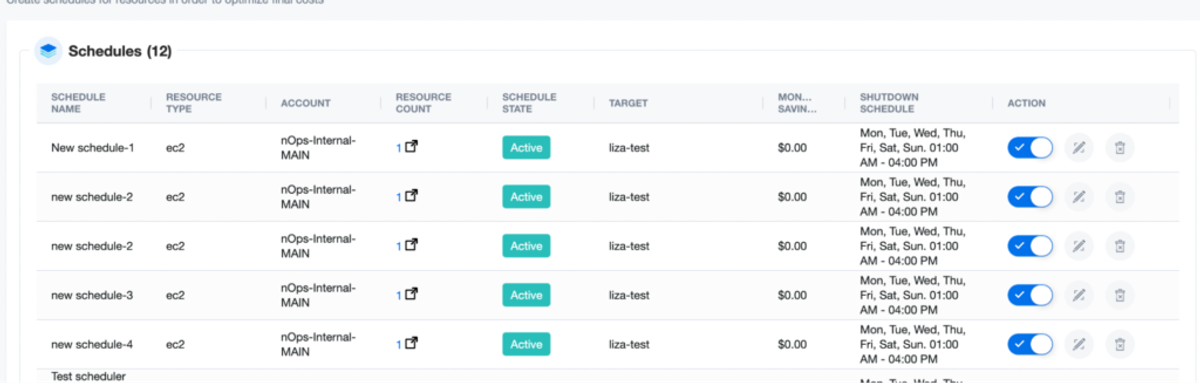Sort by Schedule Name column header

click(x=79, y=103)
